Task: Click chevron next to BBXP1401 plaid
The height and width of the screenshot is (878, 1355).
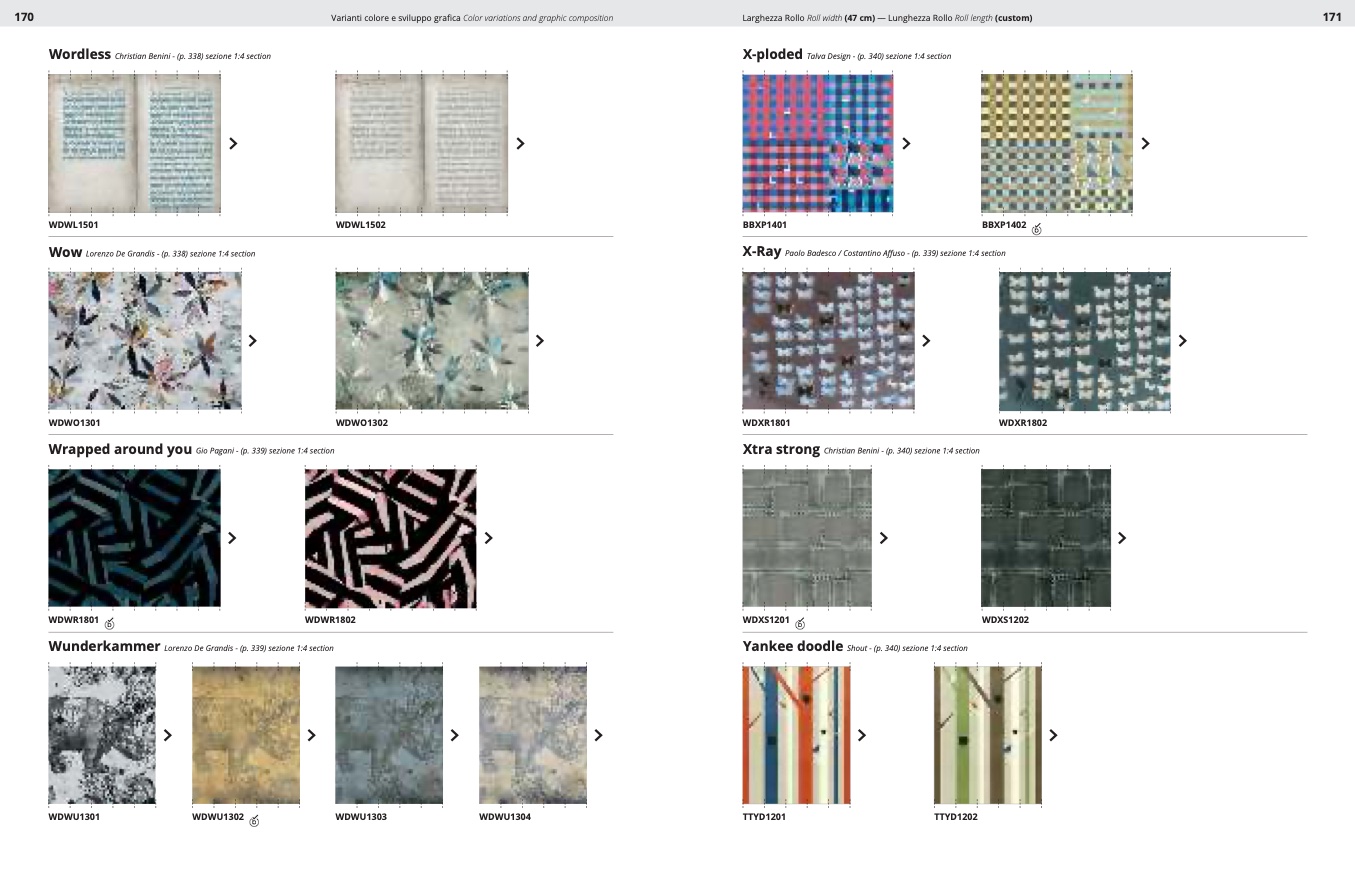Action: pyautogui.click(x=906, y=143)
